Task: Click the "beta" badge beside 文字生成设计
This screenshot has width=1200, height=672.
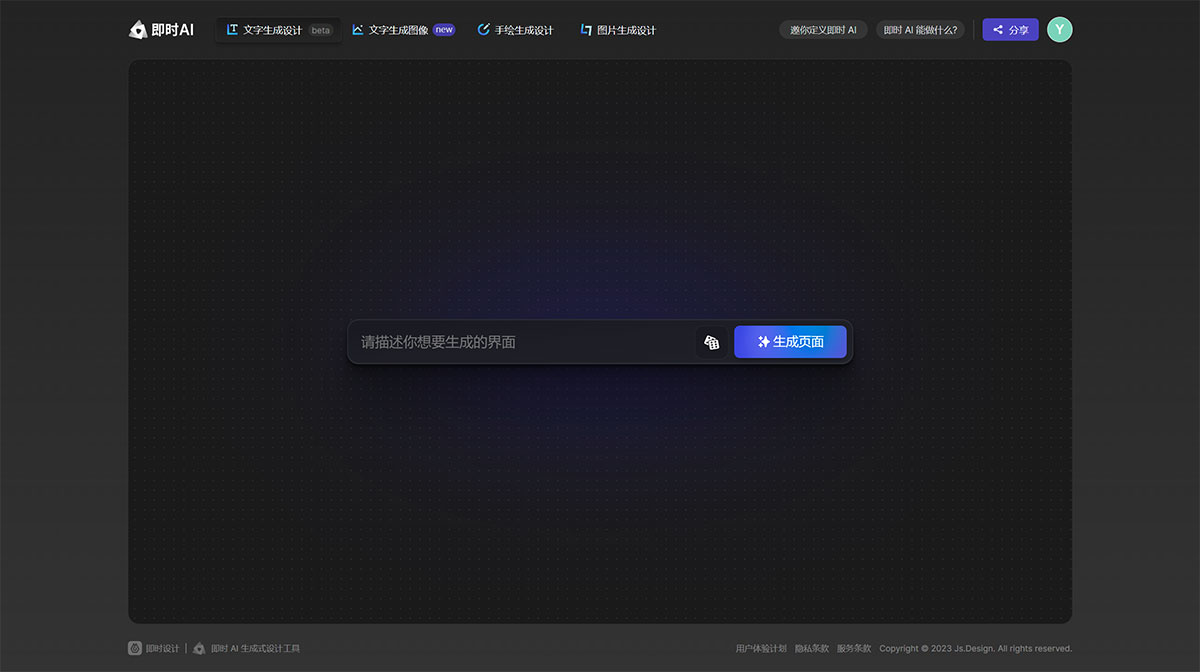Action: coord(320,30)
